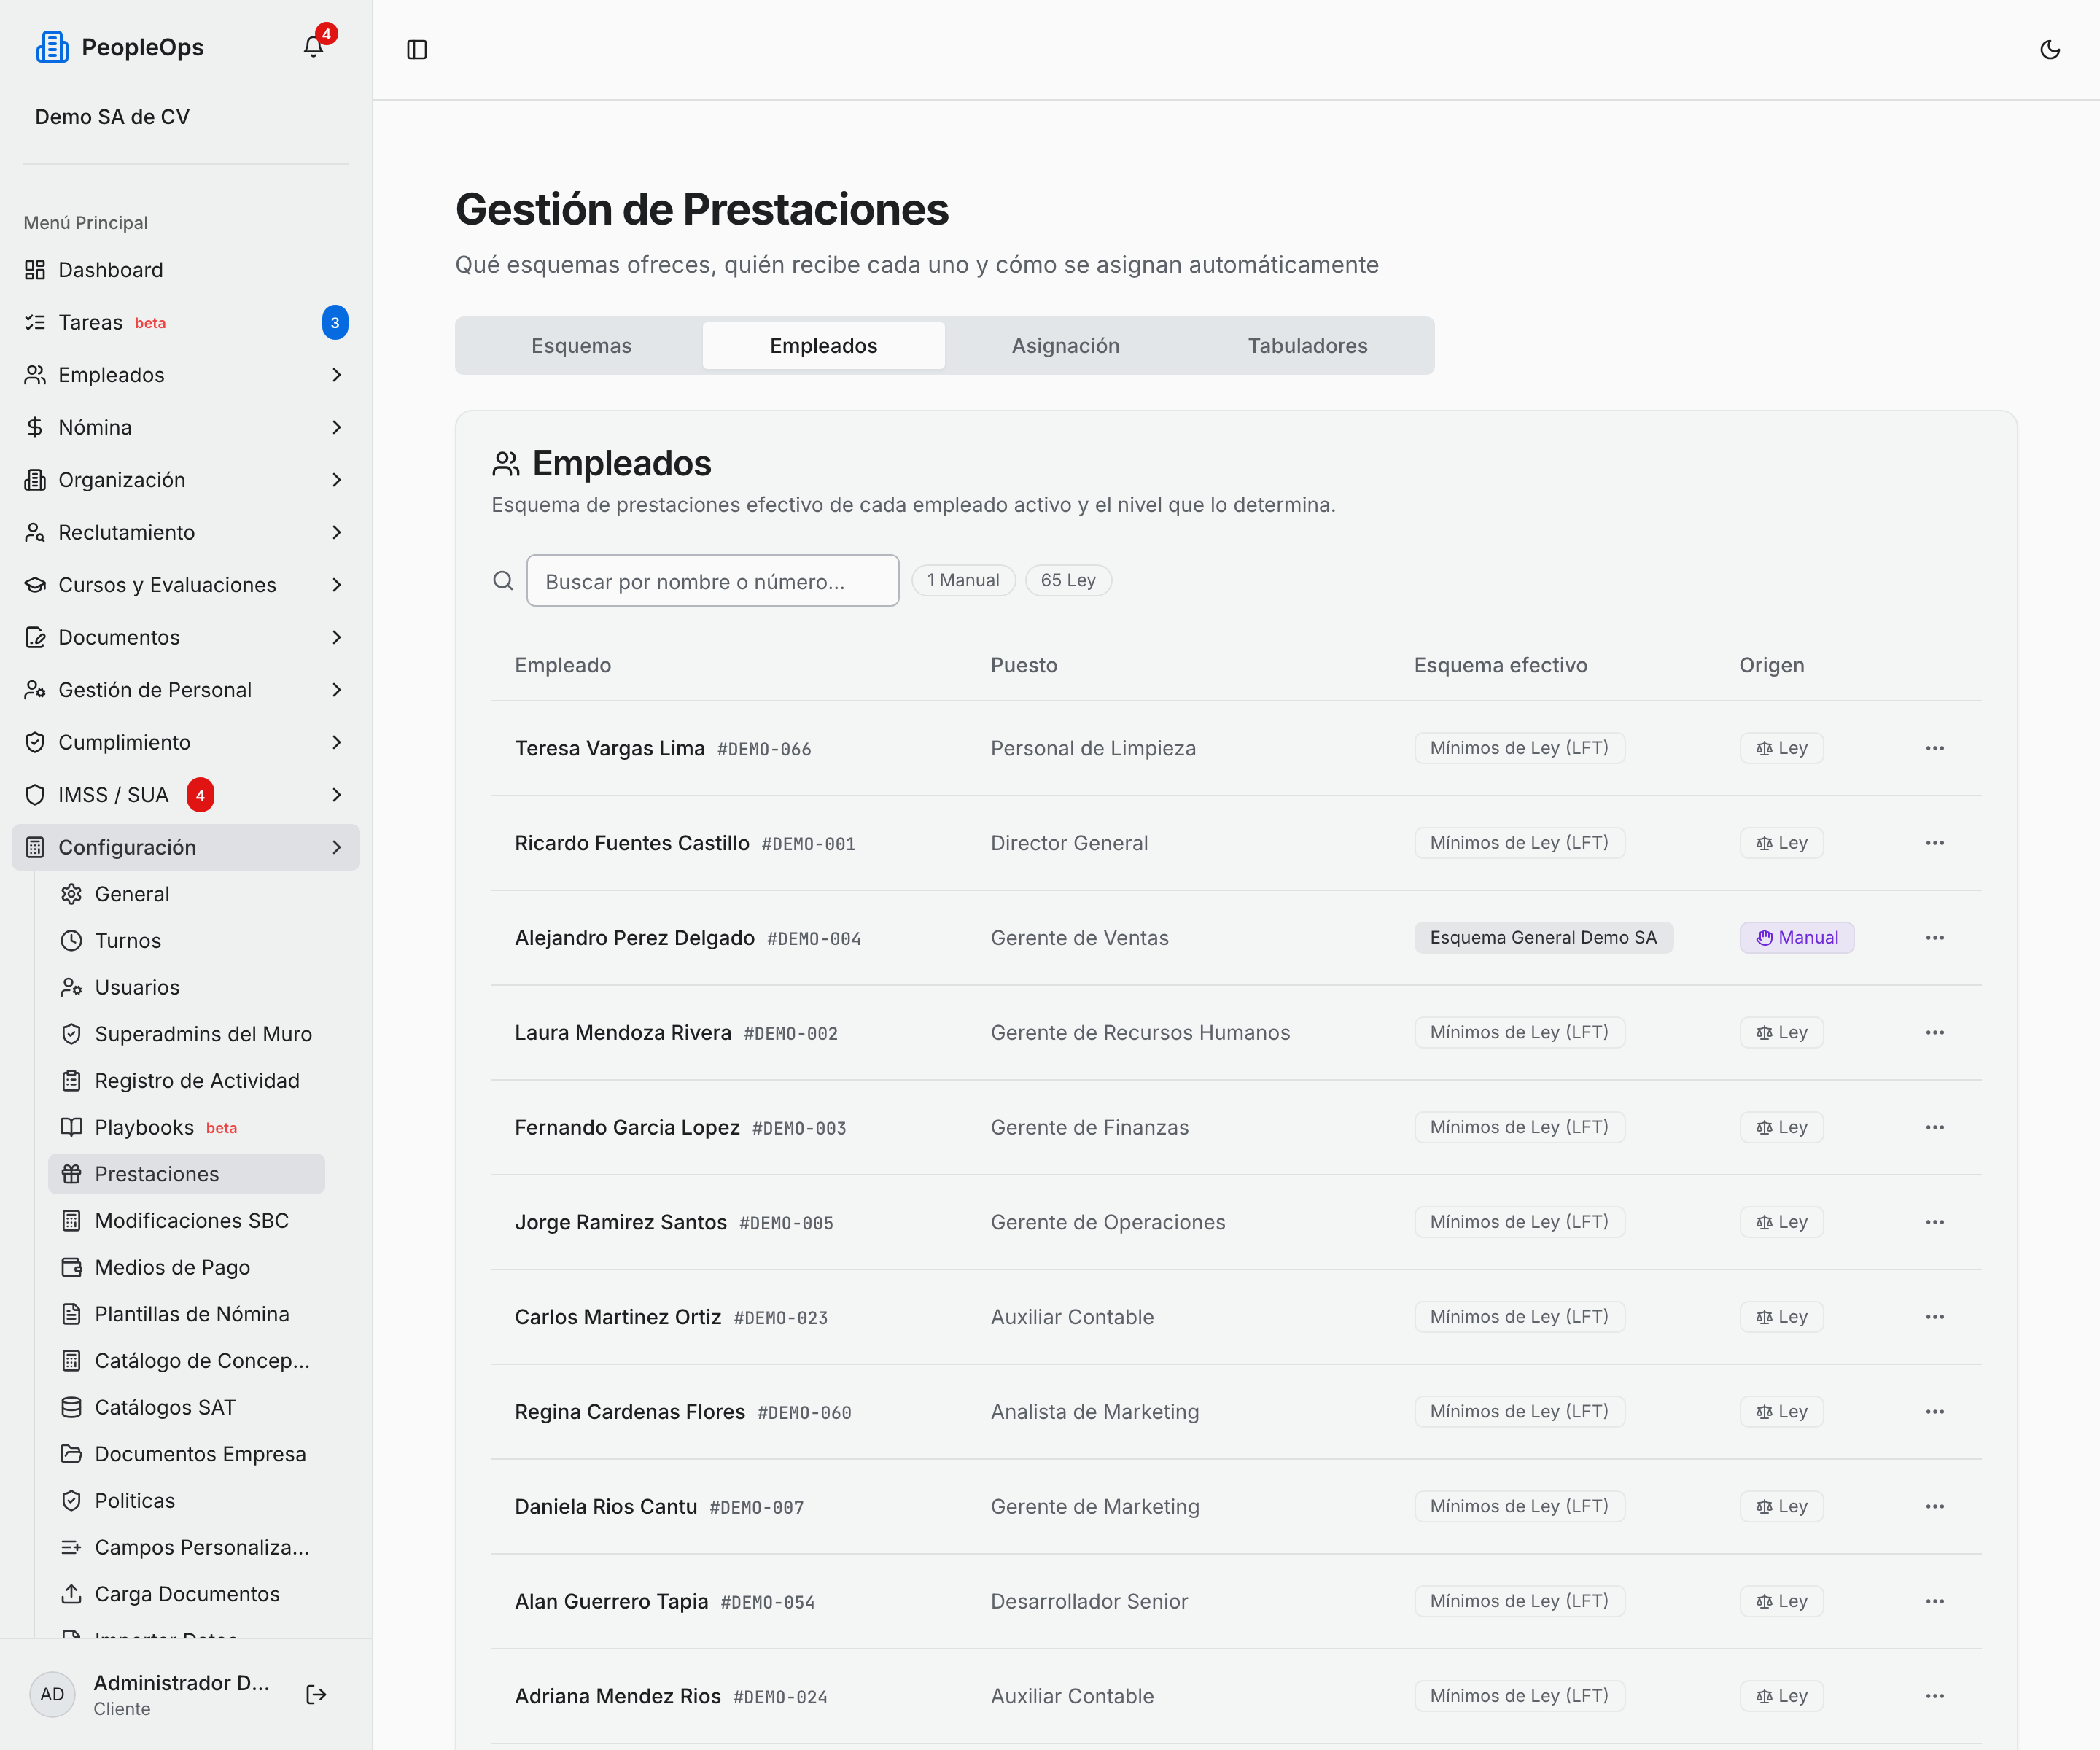
Task: Open Medios de Pago menu item
Action: [186, 1267]
